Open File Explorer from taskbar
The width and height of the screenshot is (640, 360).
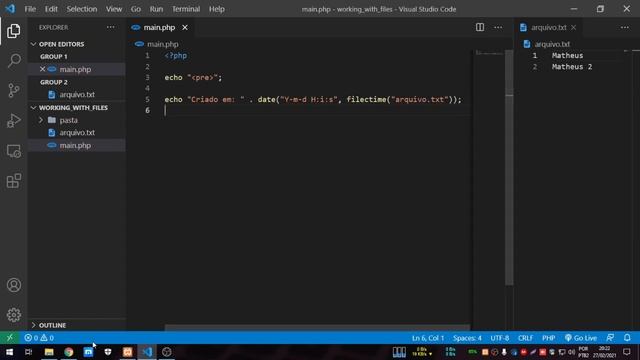tap(49, 352)
